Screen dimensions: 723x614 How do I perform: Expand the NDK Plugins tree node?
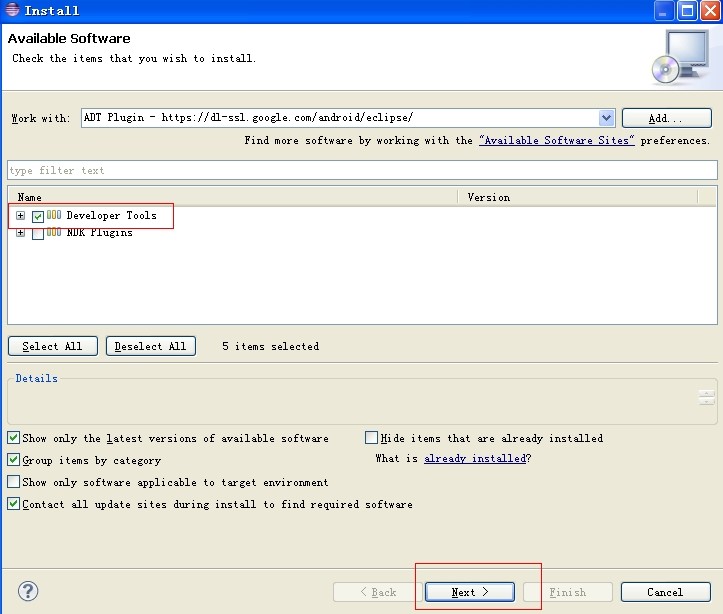pyautogui.click(x=20, y=233)
